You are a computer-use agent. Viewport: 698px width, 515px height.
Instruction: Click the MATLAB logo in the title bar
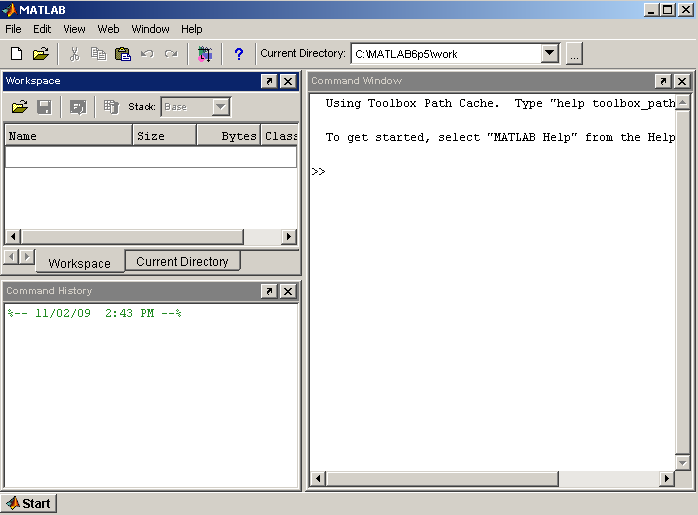tap(9, 9)
